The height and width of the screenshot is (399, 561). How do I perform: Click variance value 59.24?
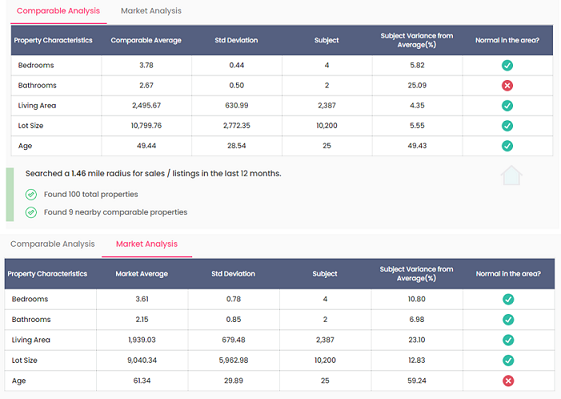[416, 381]
